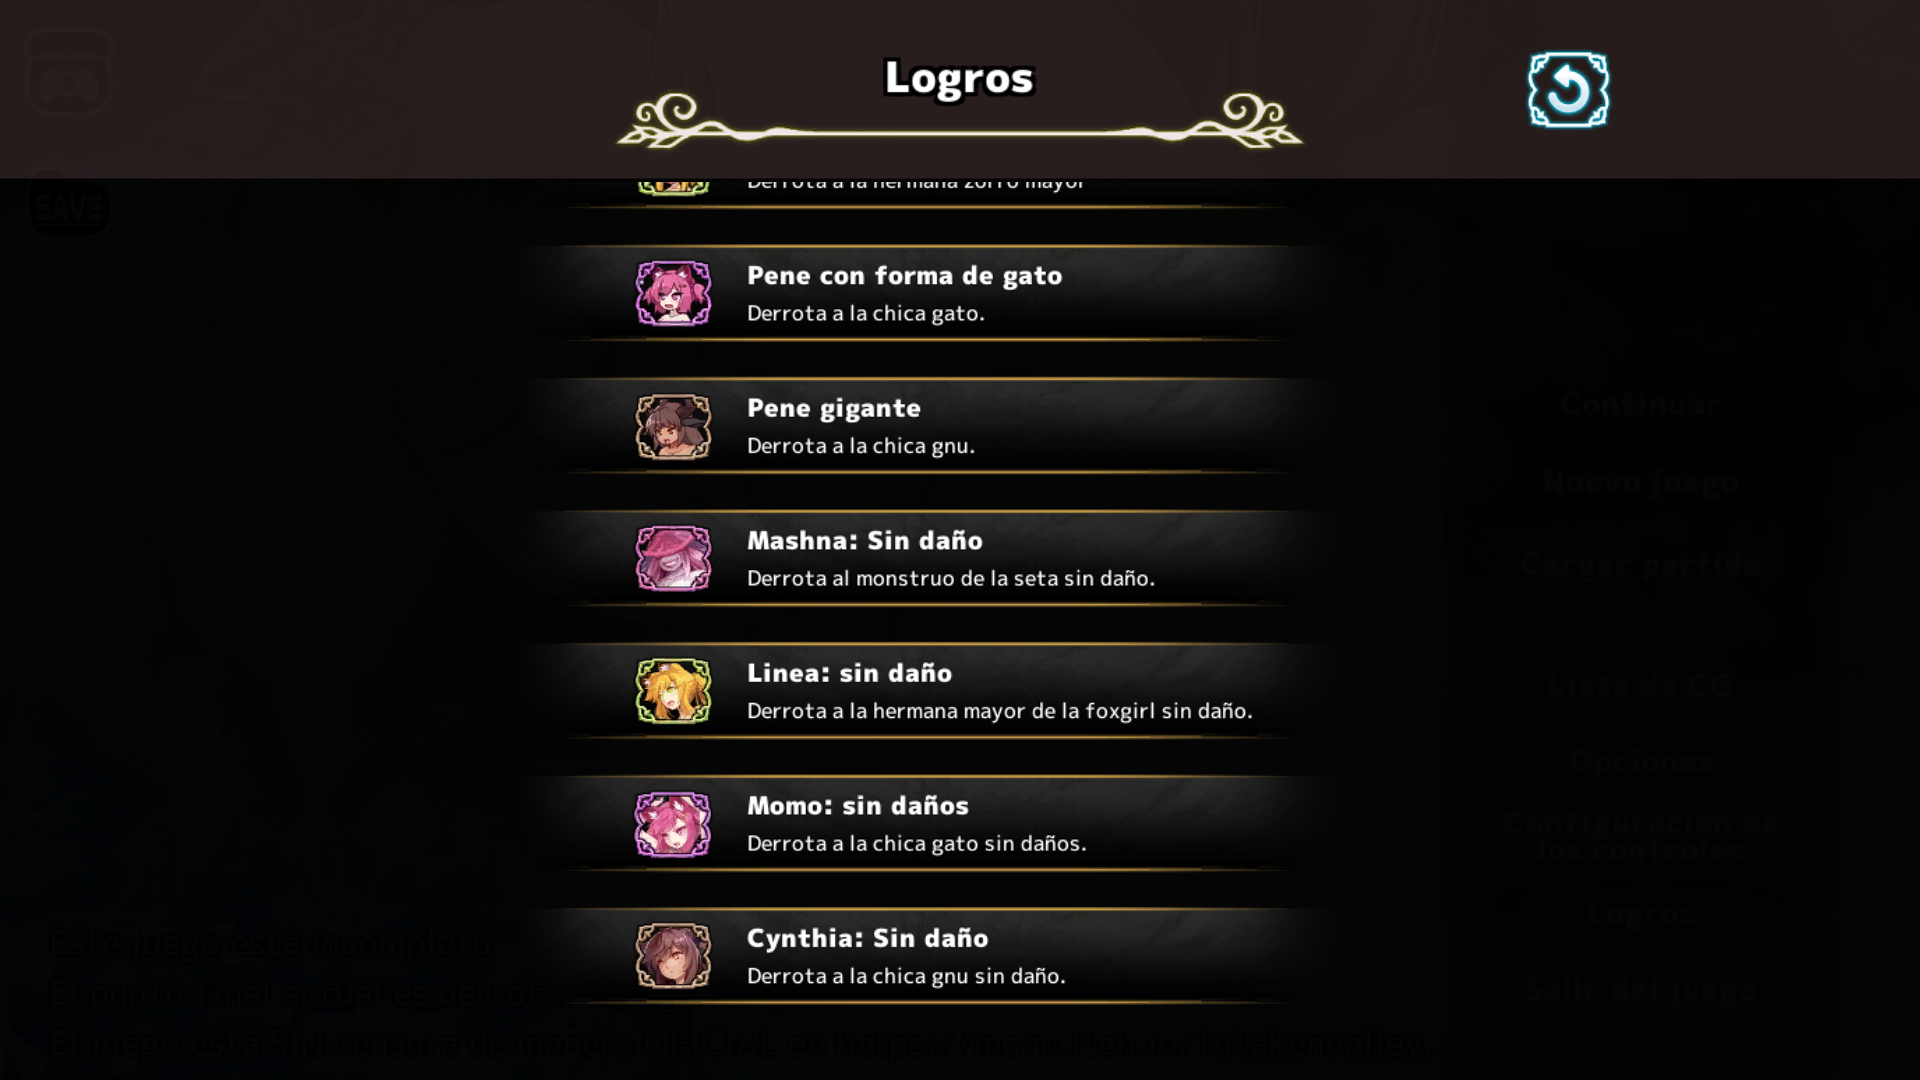
Task: Click the dimmed SAVE icon
Action: (68, 206)
